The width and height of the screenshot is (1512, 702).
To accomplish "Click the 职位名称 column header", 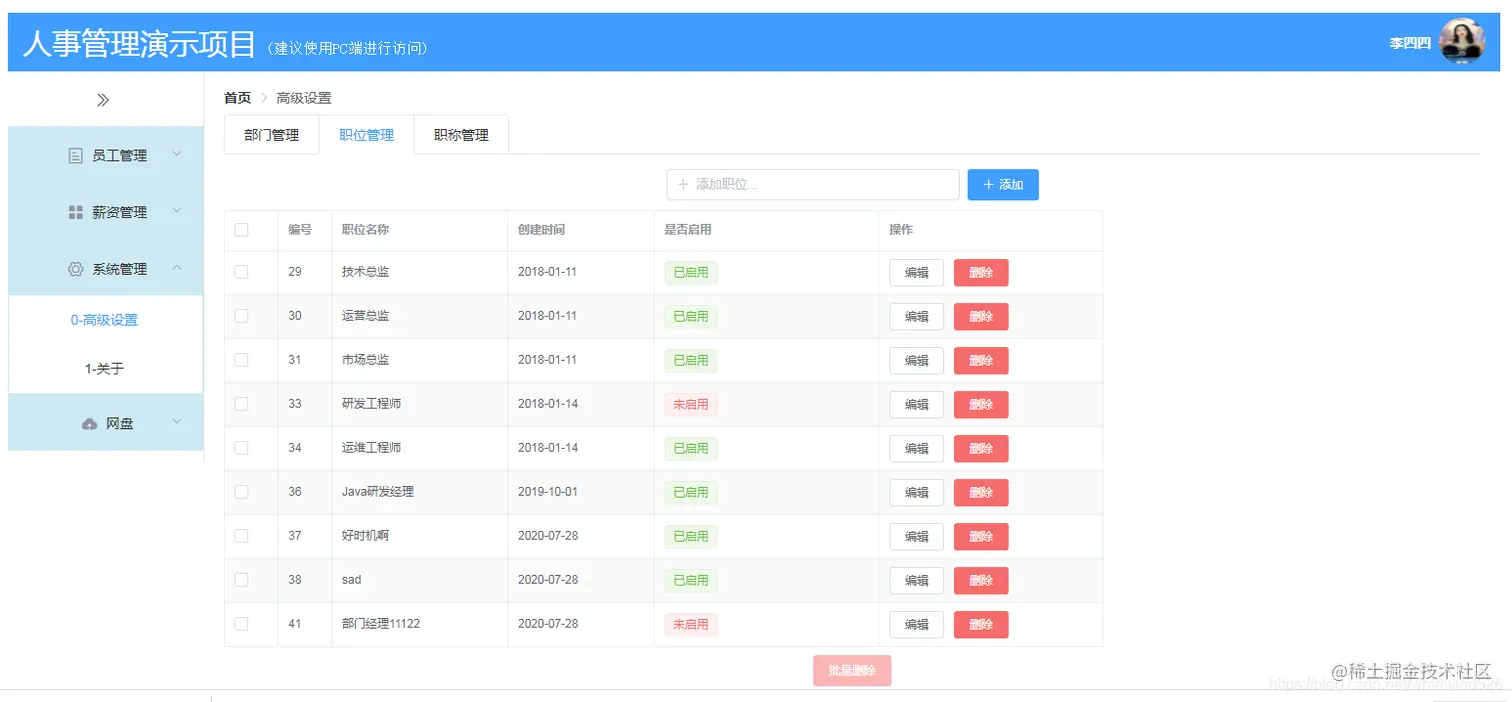I will click(365, 230).
